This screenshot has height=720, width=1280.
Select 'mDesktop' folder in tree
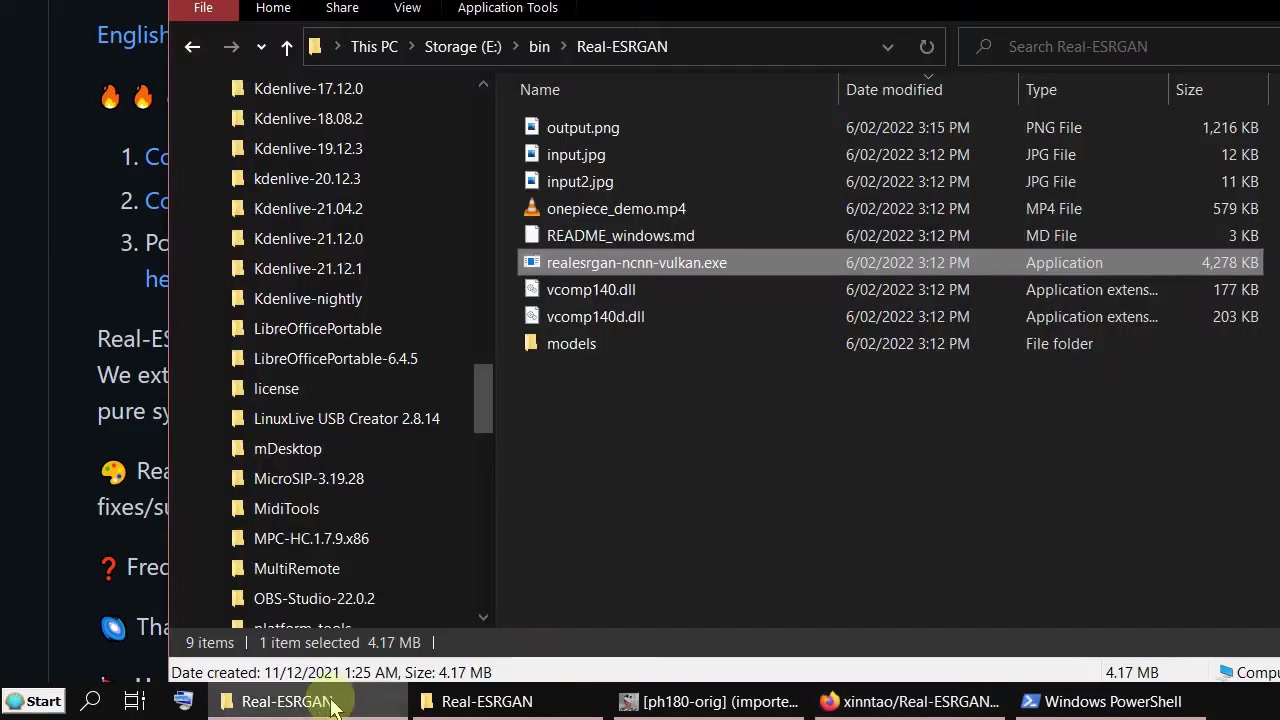pos(287,449)
